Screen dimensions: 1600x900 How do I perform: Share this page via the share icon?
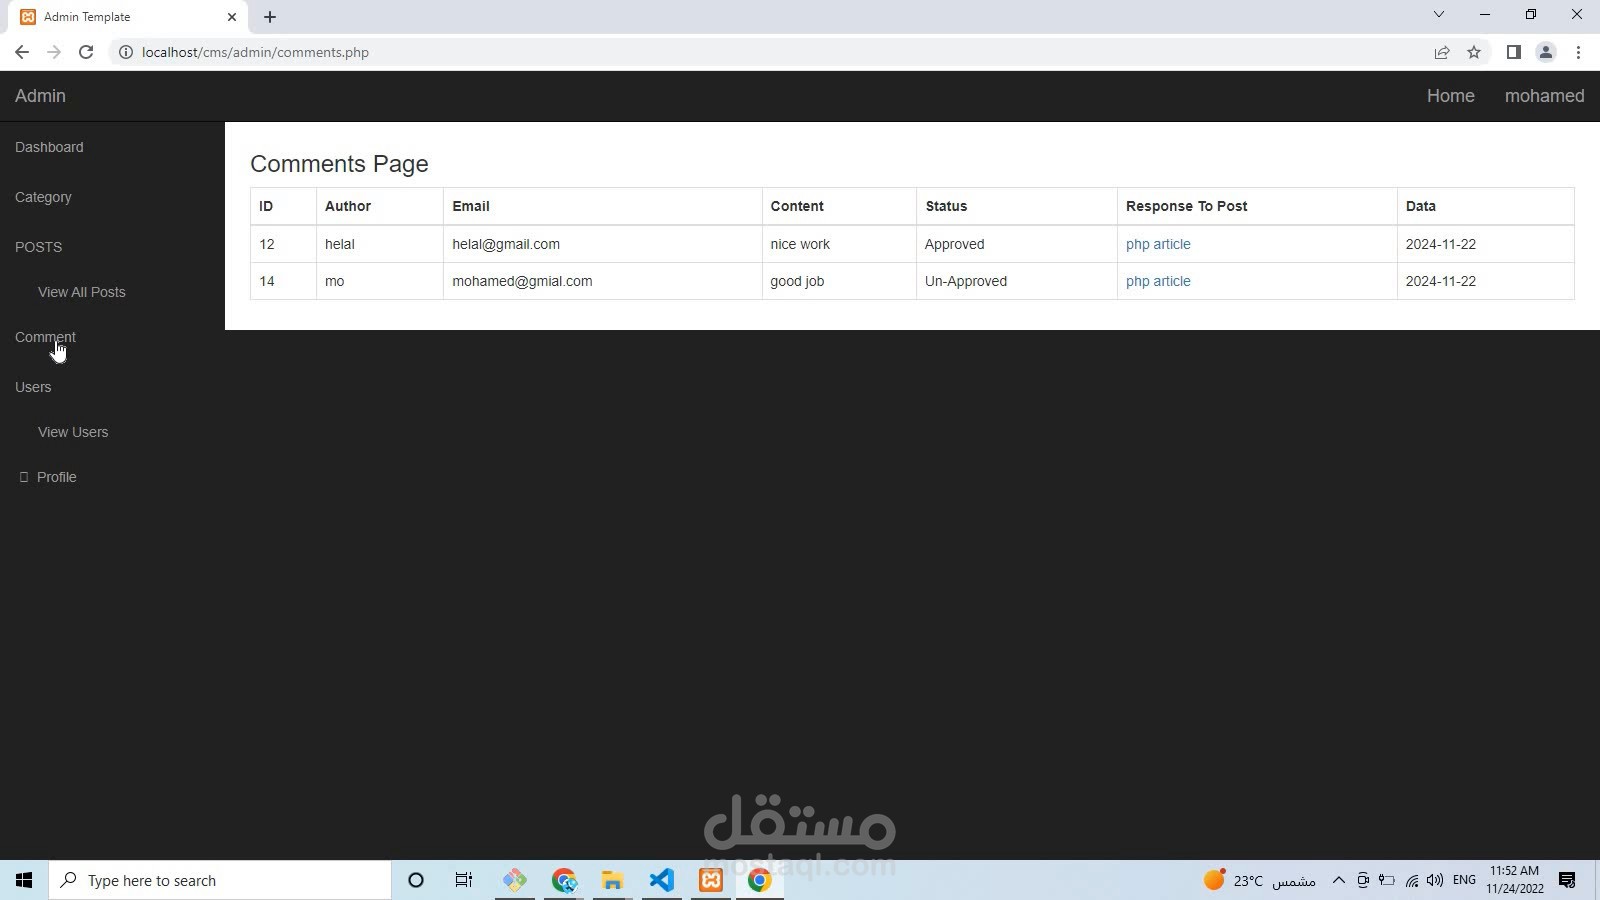pos(1442,52)
